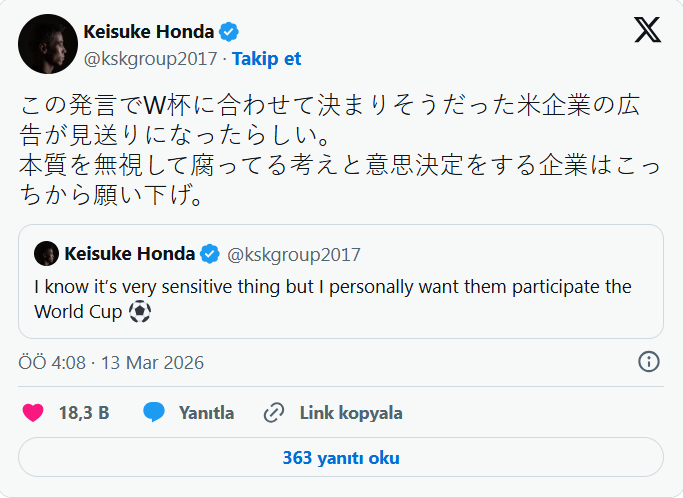
Task: Click the 18,3 B like count
Action: 84,412
